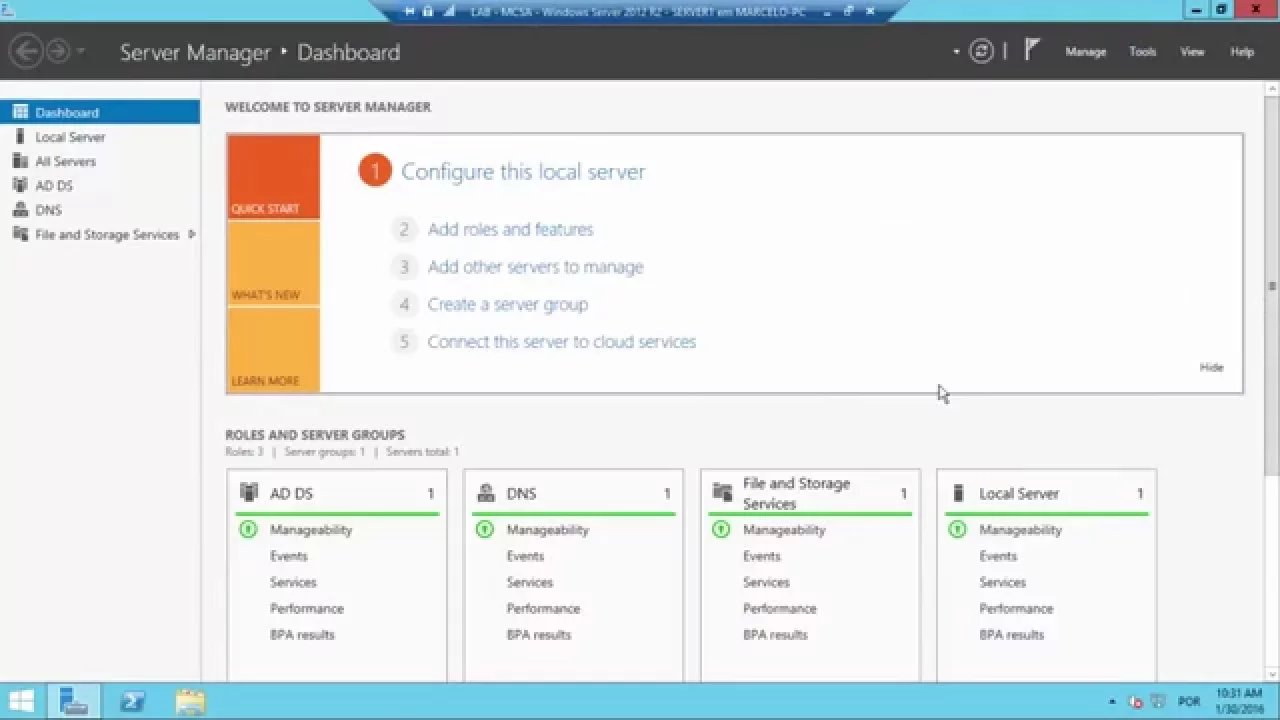Screen dimensions: 1280x720
Task: Hide the welcome tile
Action: coord(1211,367)
